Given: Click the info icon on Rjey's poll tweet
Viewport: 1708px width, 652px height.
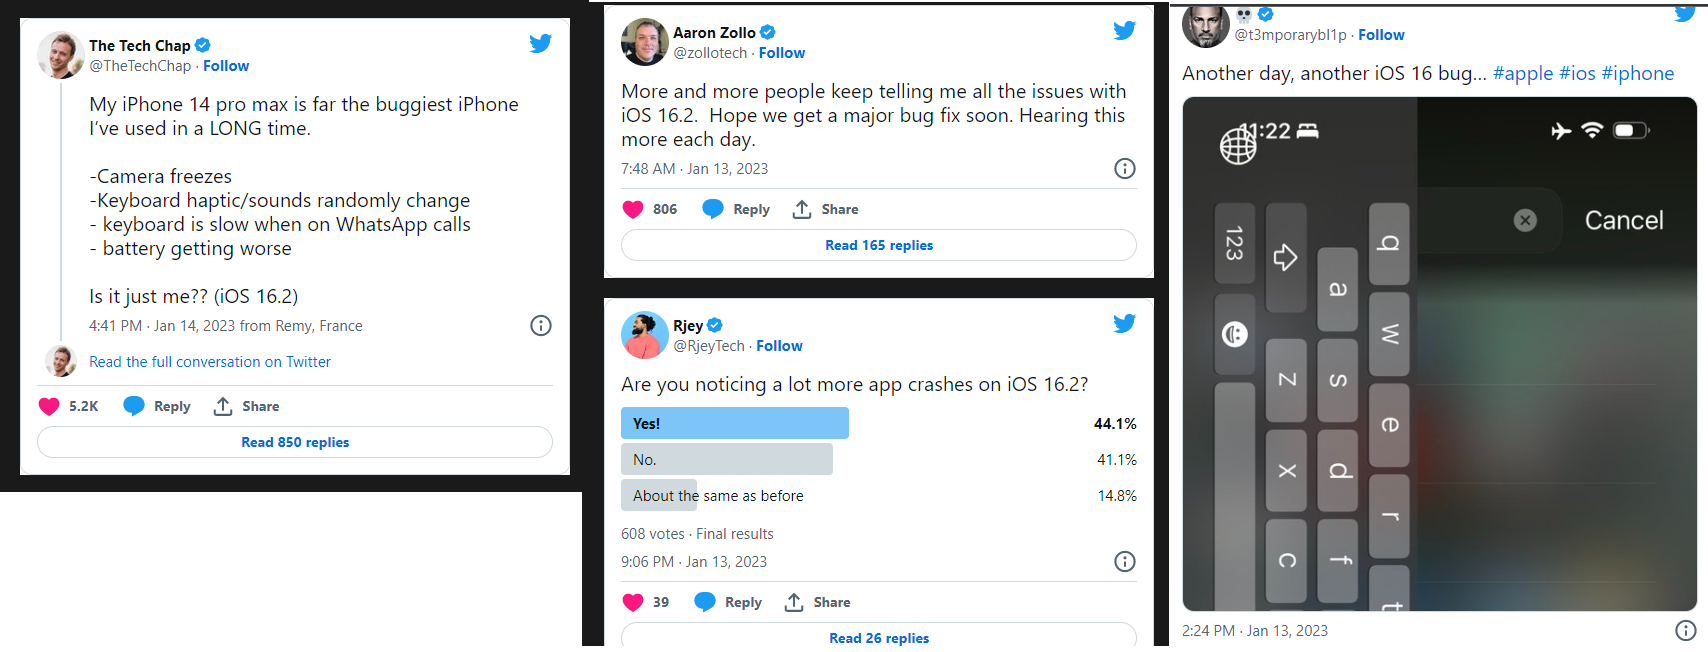Looking at the screenshot, I should (x=1125, y=561).
